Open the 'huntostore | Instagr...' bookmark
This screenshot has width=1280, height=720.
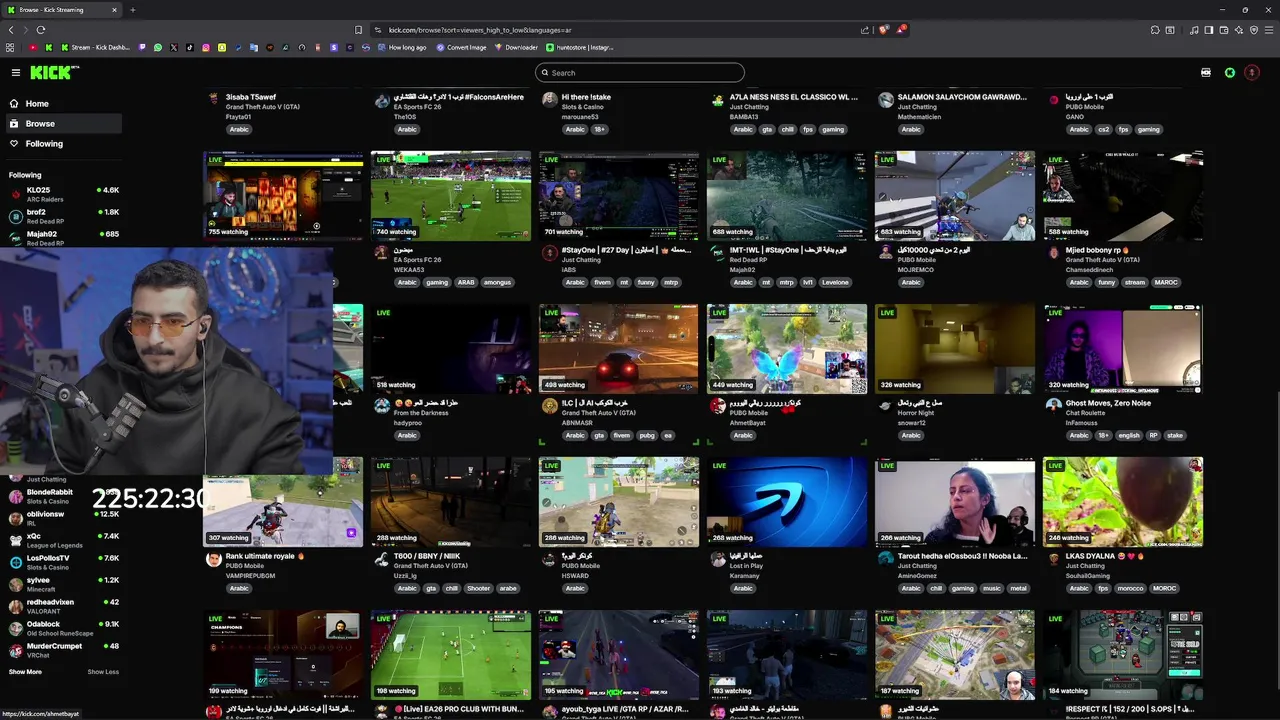pos(580,47)
